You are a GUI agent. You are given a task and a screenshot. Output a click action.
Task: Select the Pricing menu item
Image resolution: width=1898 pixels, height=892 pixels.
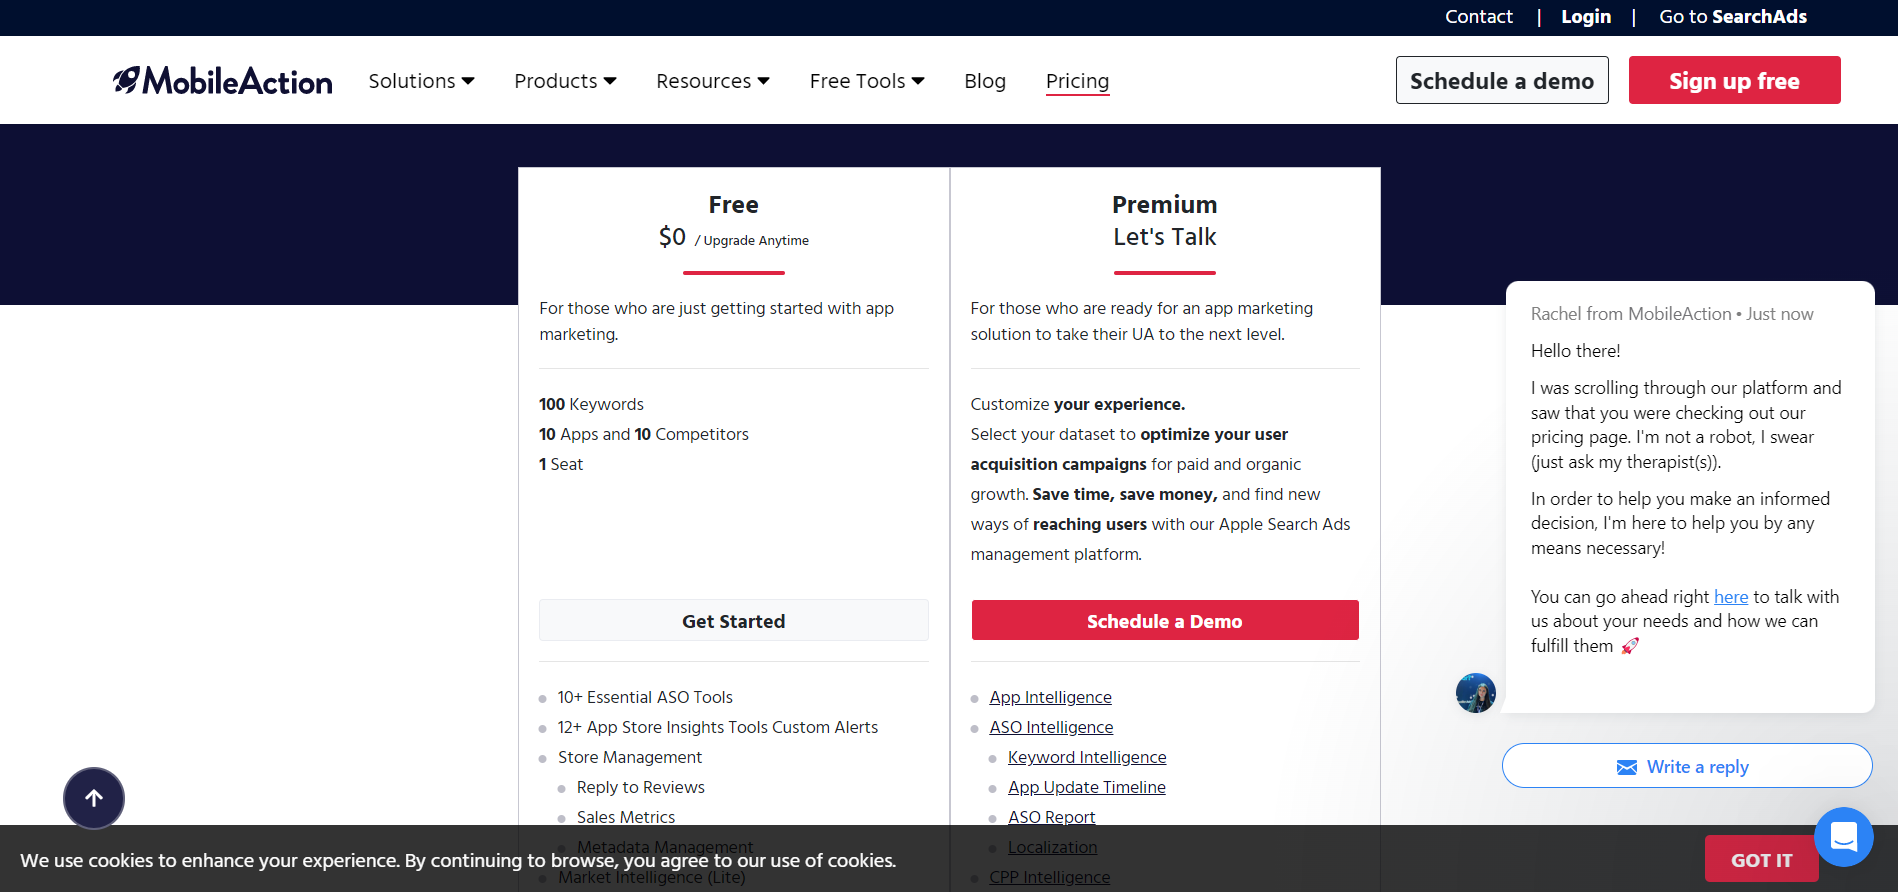coord(1077,81)
